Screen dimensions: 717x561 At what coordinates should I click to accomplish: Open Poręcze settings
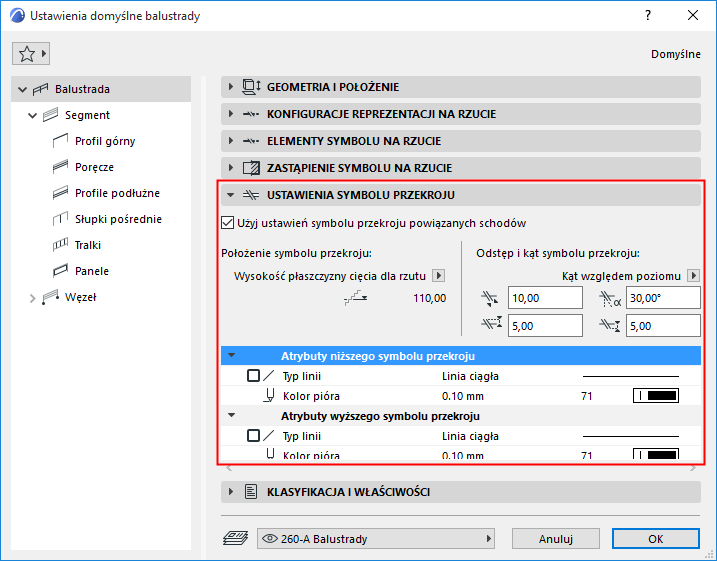point(94,167)
